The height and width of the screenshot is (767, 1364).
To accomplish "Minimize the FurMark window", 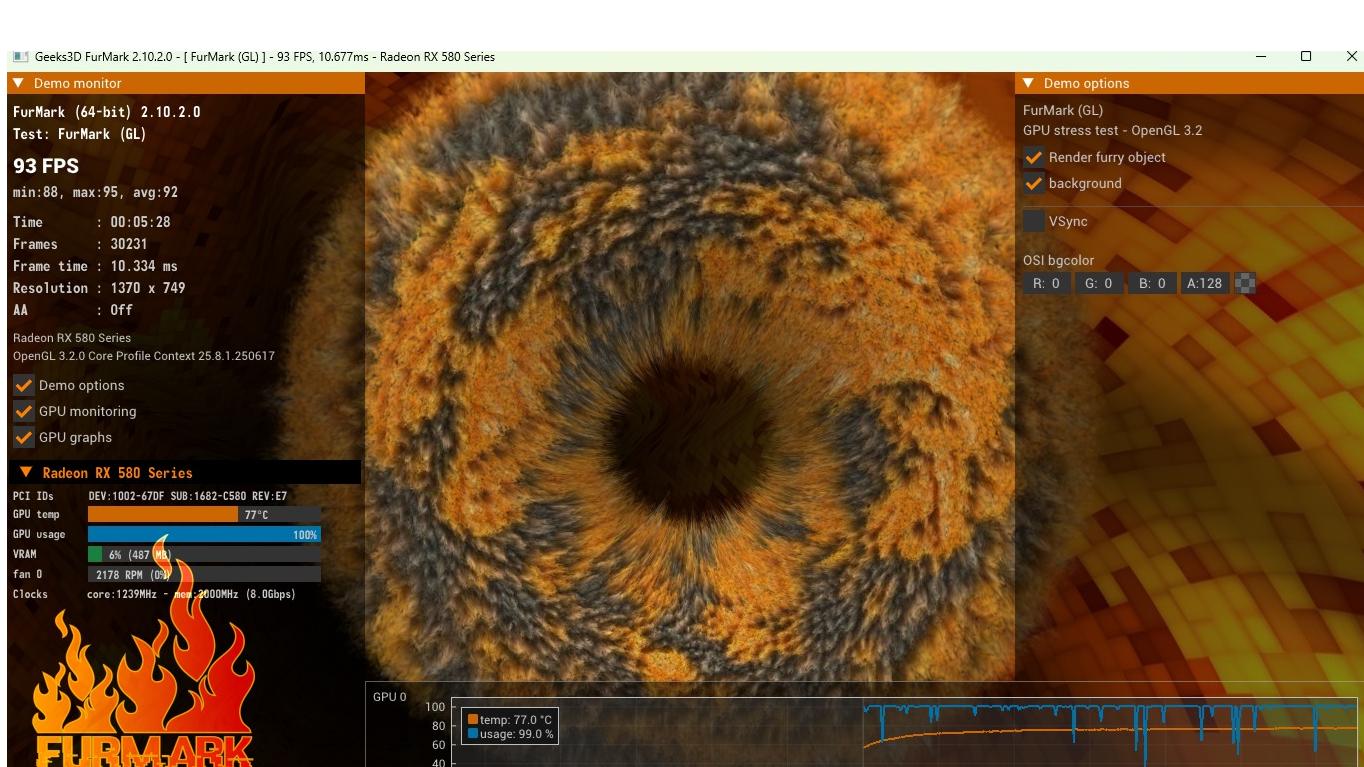I will 1260,57.
